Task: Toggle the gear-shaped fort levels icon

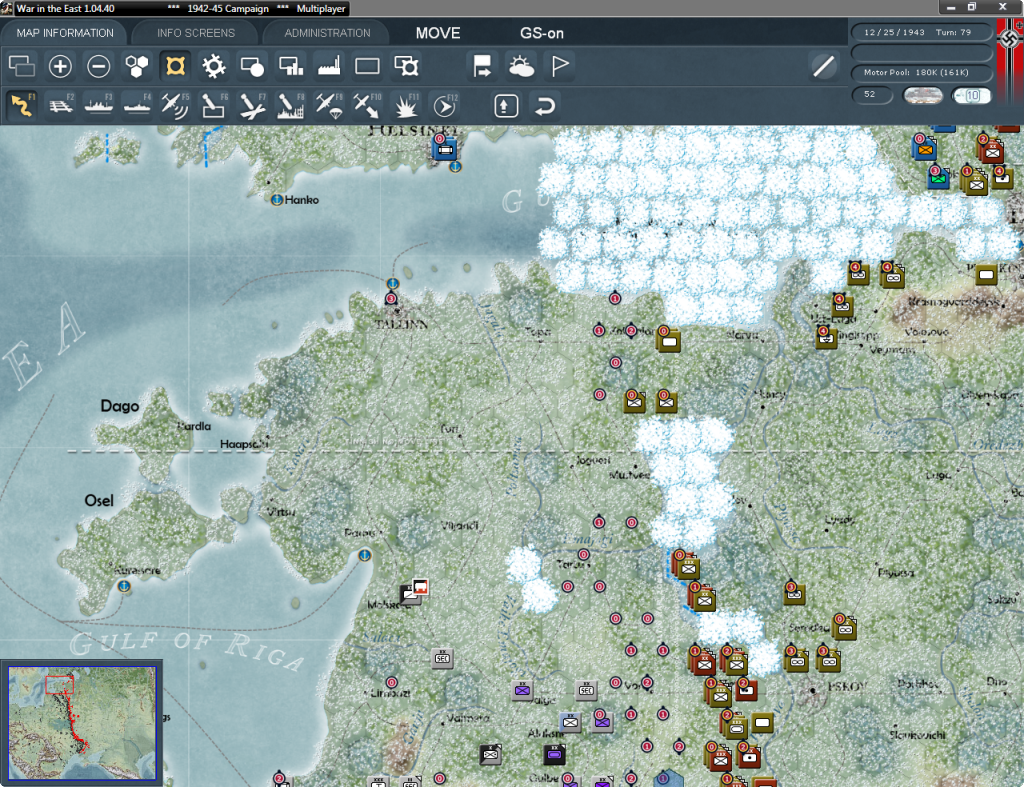Action: point(214,66)
